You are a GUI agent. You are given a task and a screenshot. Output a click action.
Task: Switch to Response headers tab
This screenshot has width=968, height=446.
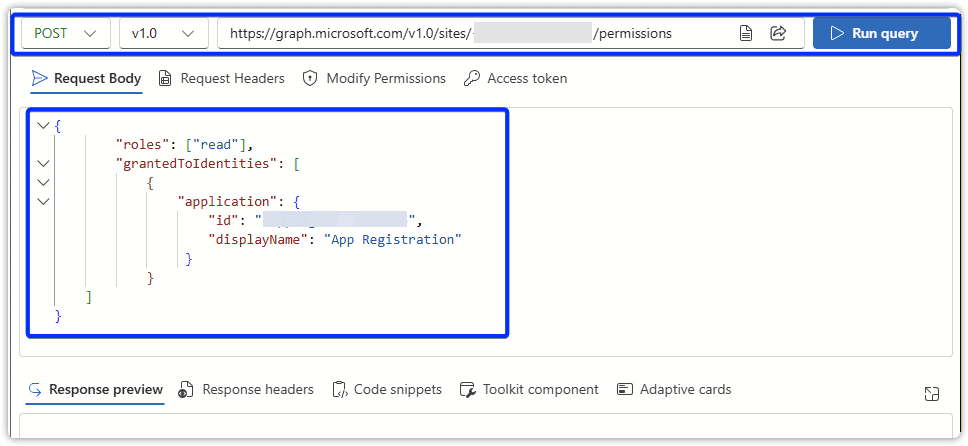(246, 390)
